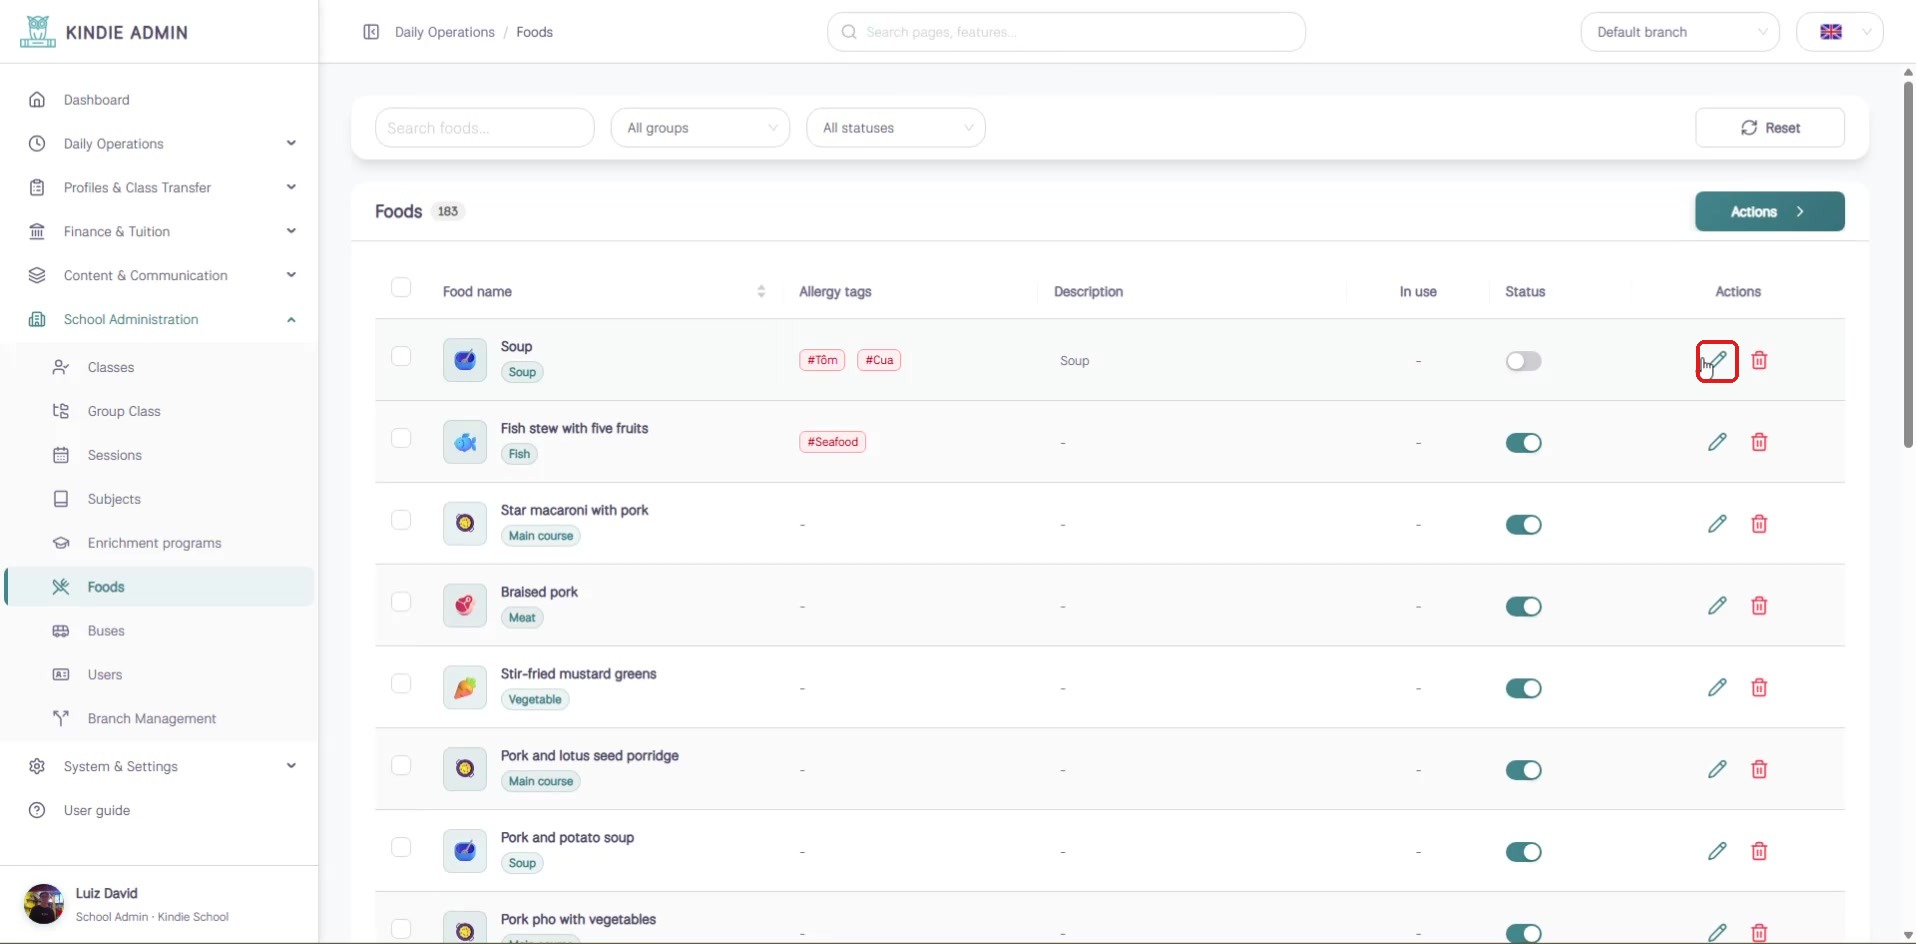The height and width of the screenshot is (944, 1916).
Task: Click the global search pages field
Action: [x=1066, y=32]
